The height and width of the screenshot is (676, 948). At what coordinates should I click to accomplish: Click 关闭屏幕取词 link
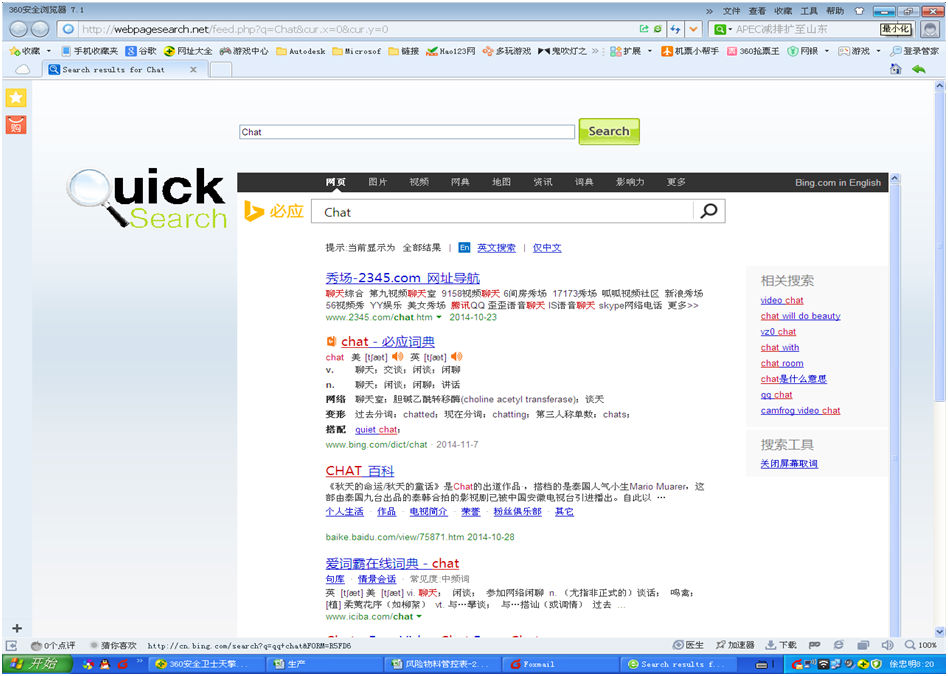click(789, 464)
